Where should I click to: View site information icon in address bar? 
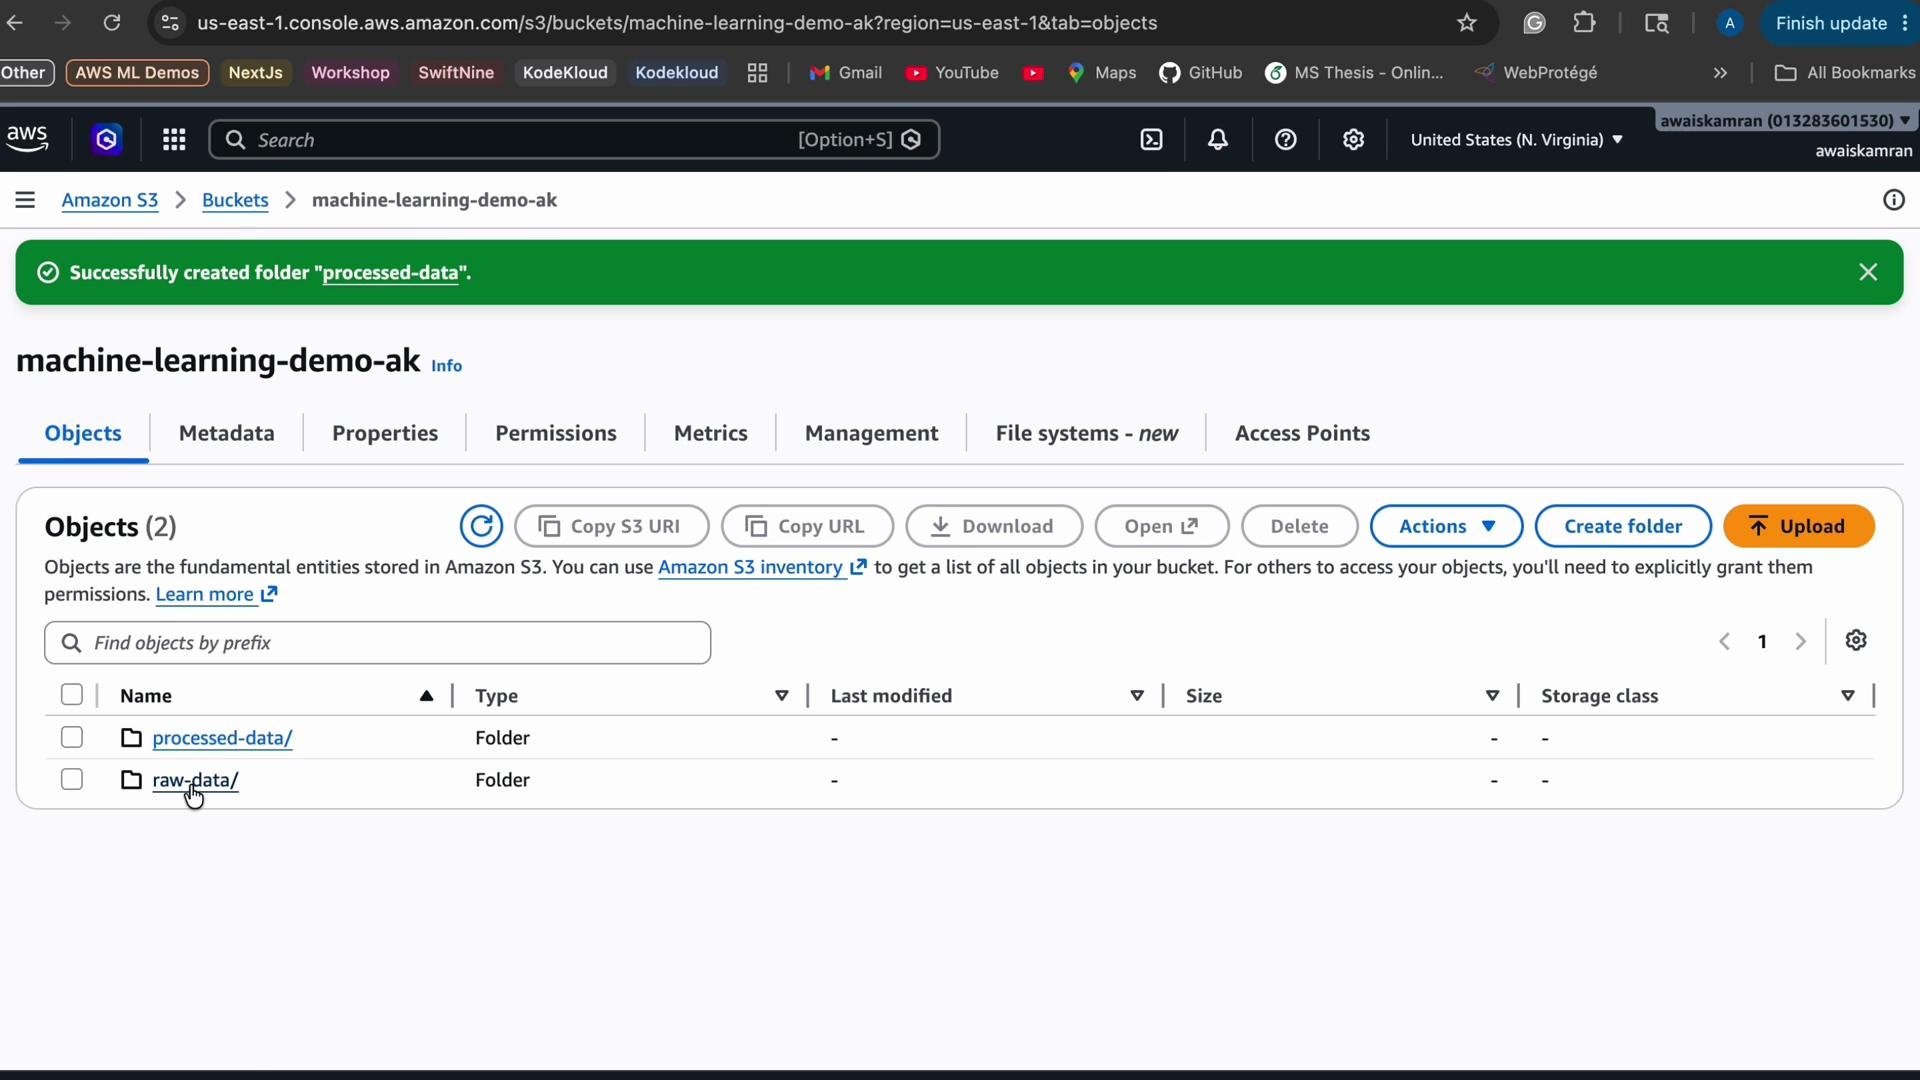[x=170, y=23]
